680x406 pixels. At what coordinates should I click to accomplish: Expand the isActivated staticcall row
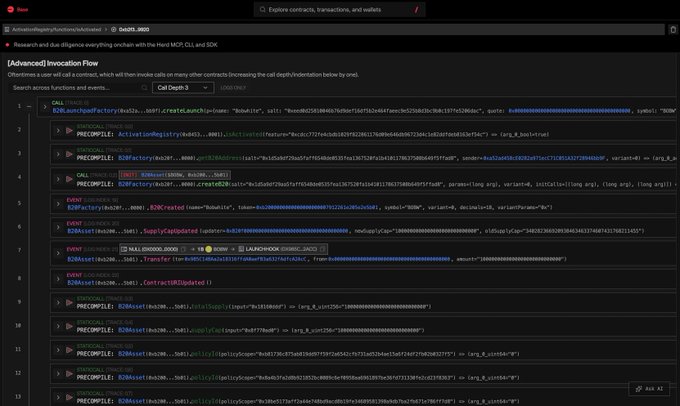(x=58, y=131)
